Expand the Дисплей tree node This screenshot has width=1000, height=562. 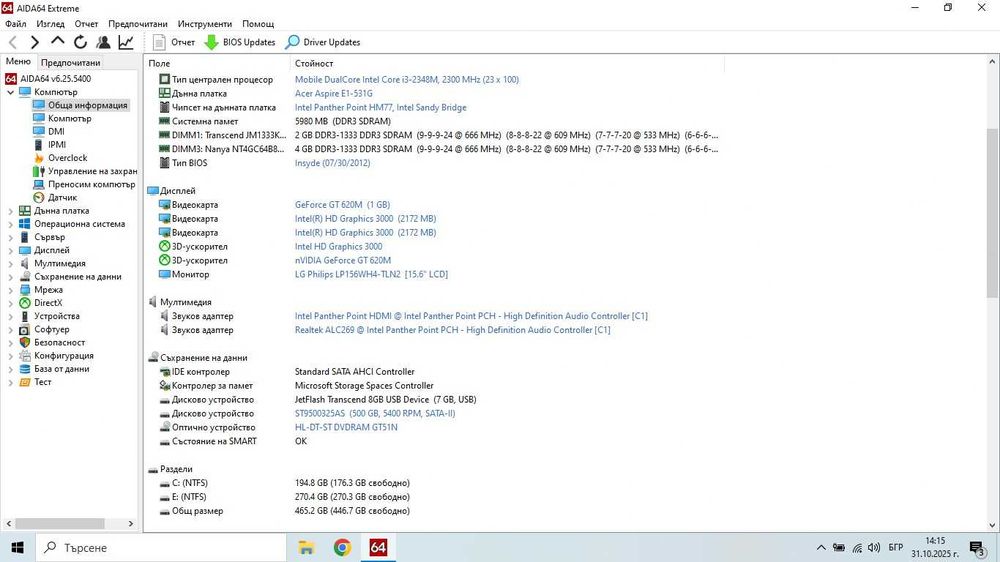[10, 251]
